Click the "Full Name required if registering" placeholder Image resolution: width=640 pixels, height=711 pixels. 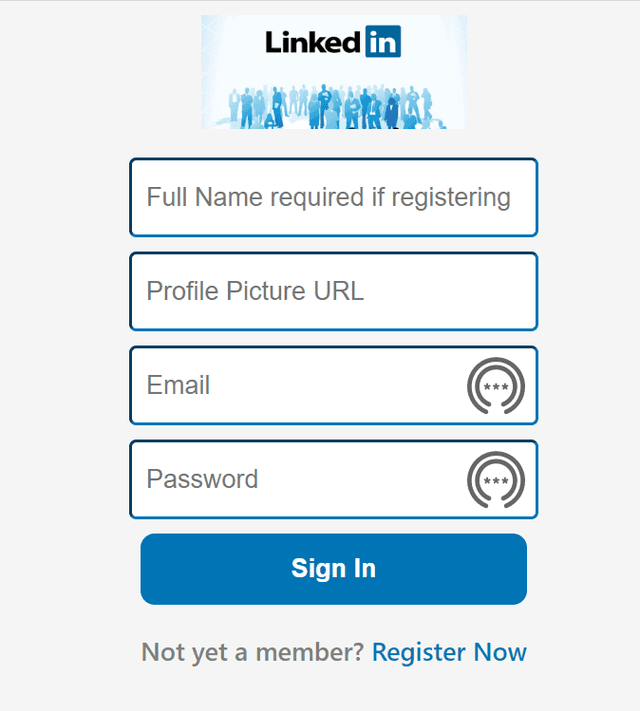[328, 197]
